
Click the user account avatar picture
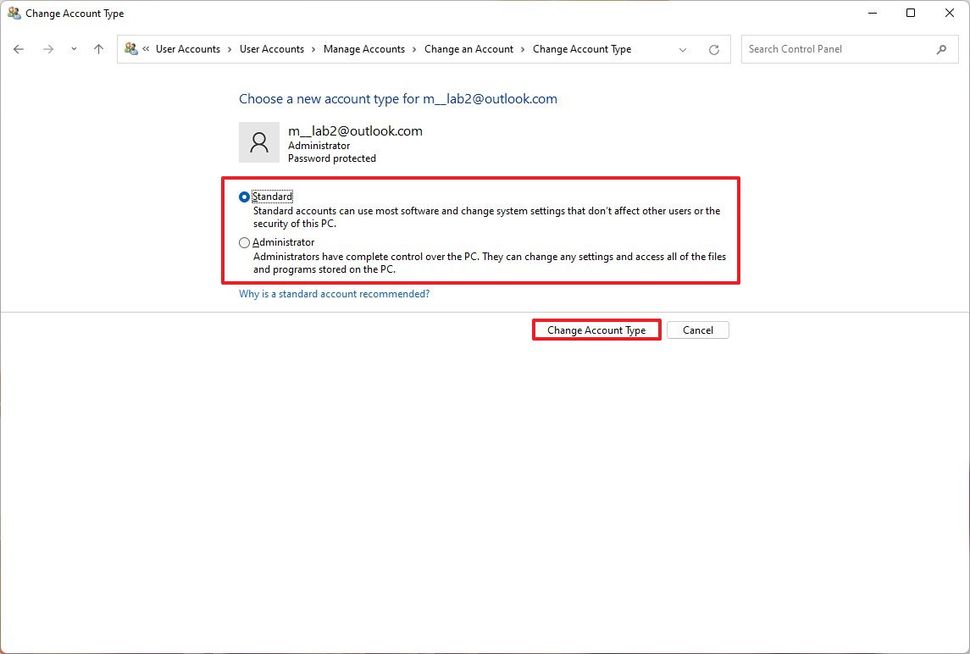pyautogui.click(x=258, y=142)
